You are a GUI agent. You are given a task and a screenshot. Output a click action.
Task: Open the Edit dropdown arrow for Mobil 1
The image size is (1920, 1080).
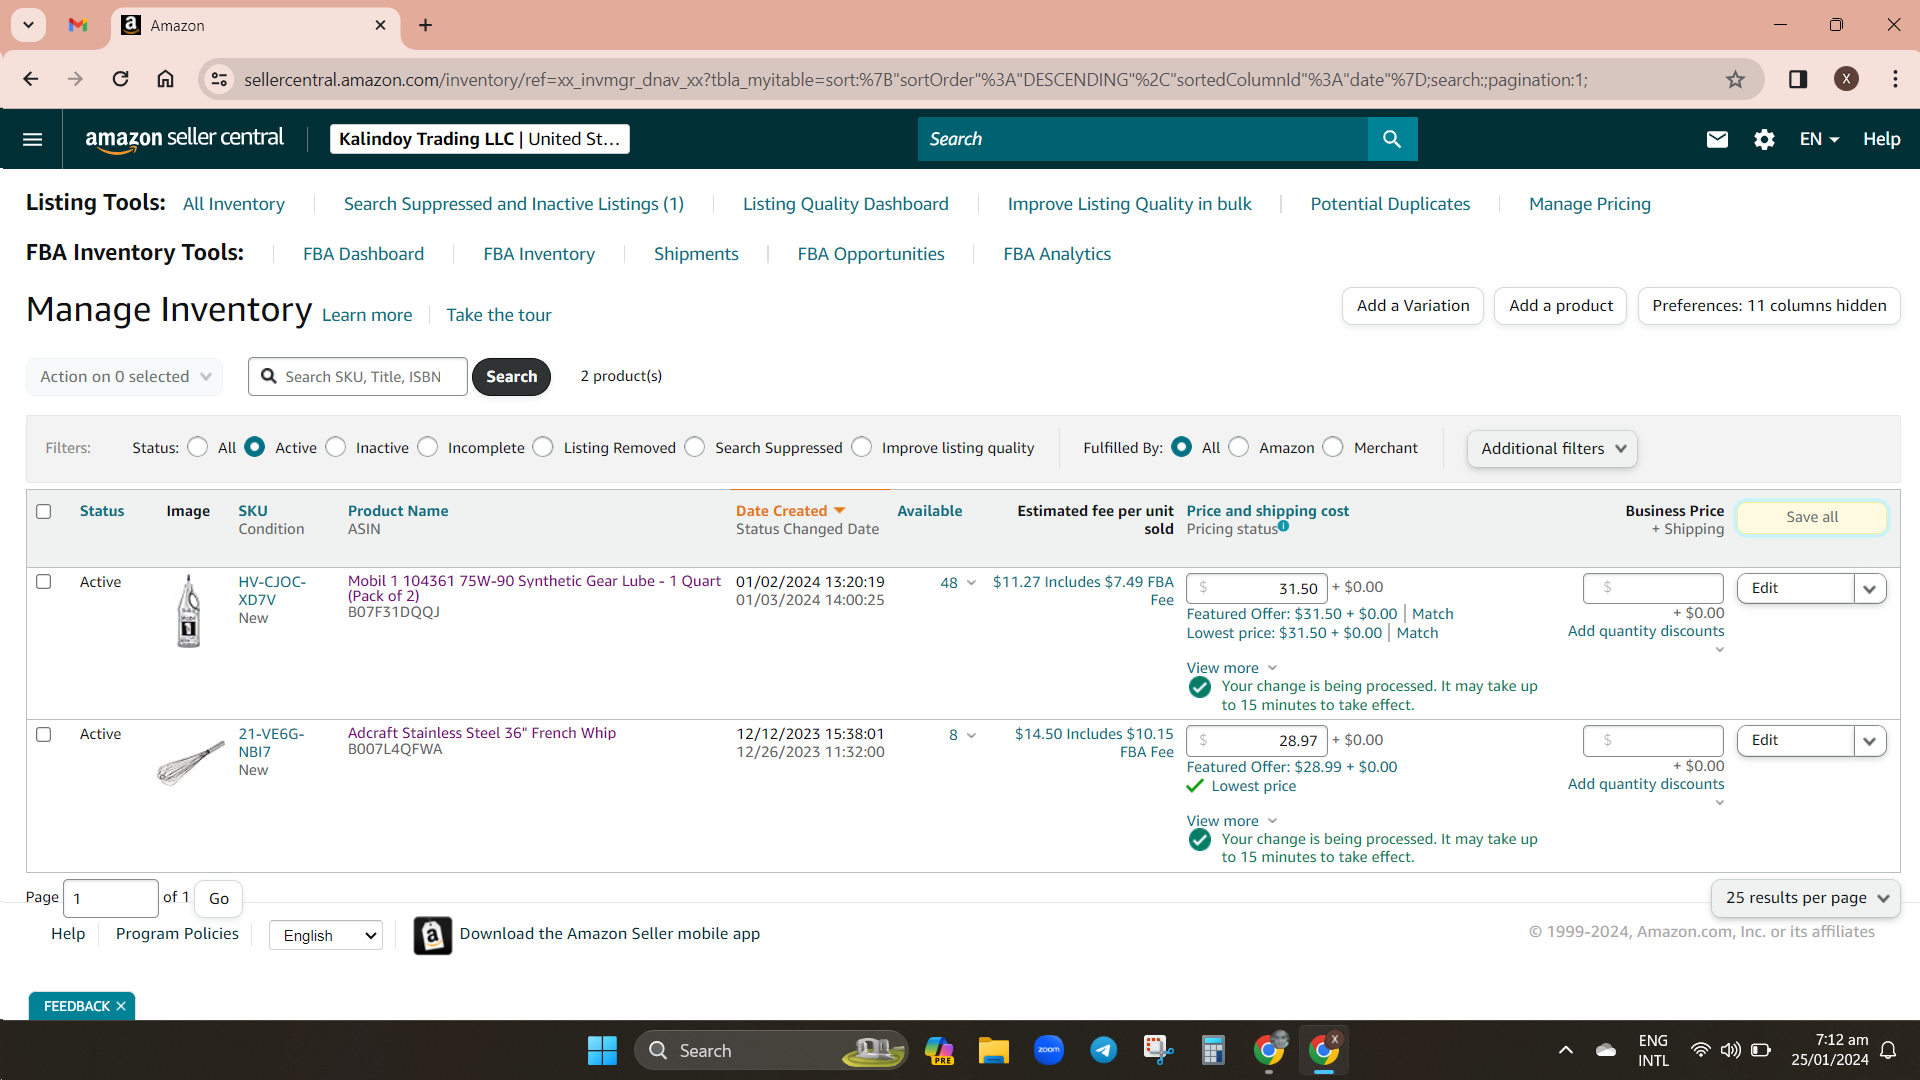coord(1870,589)
